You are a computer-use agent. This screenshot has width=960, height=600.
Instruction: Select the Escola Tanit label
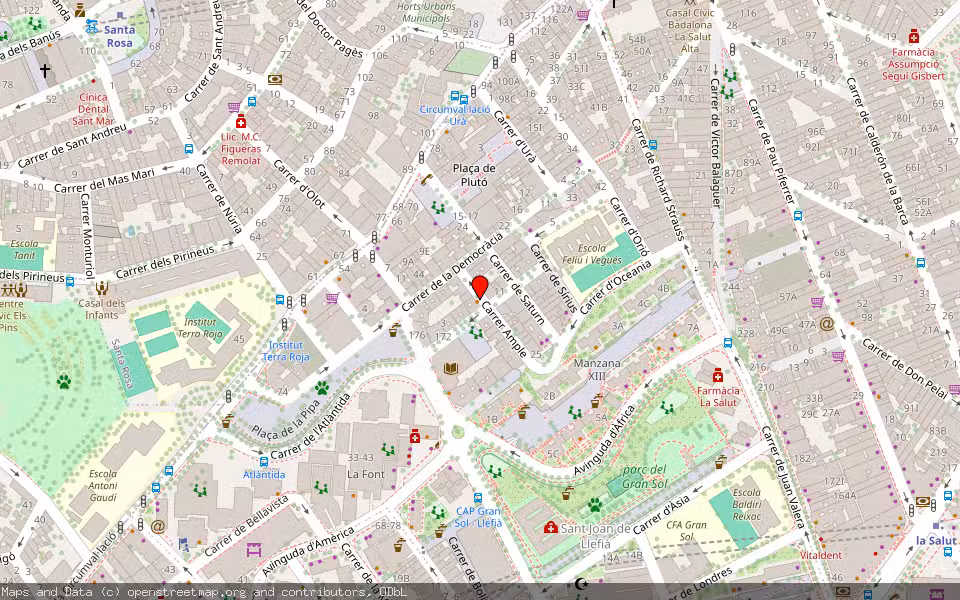click(x=24, y=250)
